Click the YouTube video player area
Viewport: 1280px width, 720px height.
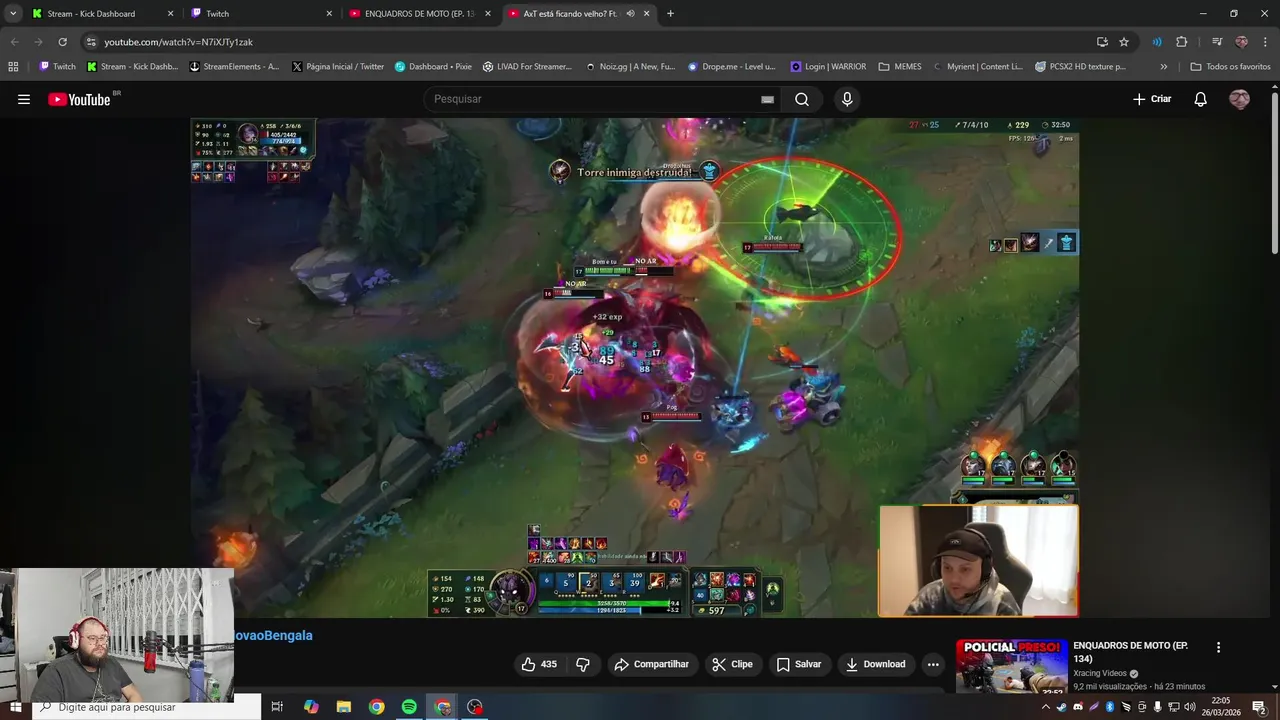pos(635,368)
